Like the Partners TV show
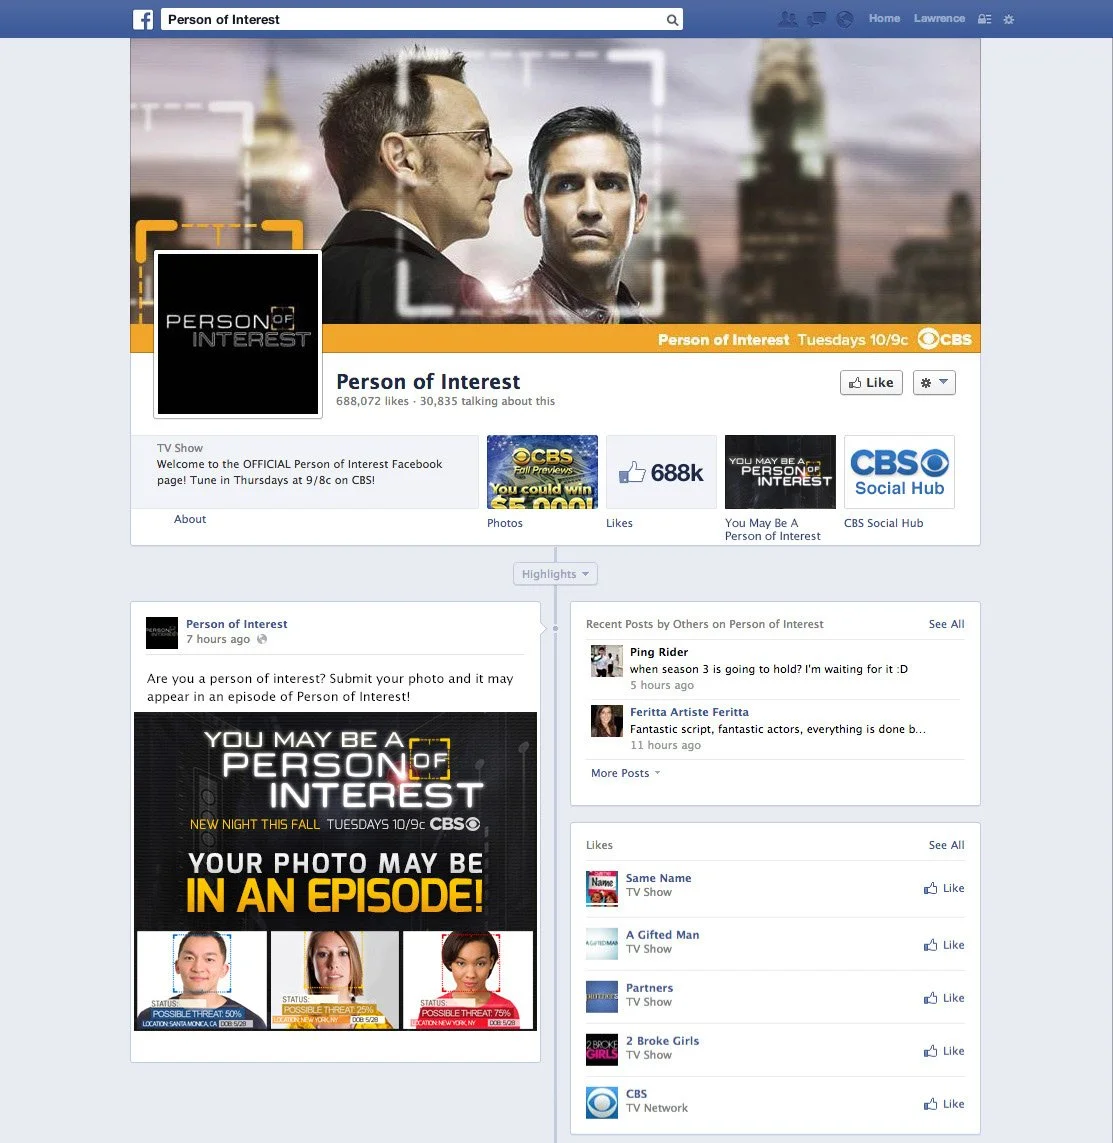 point(944,998)
